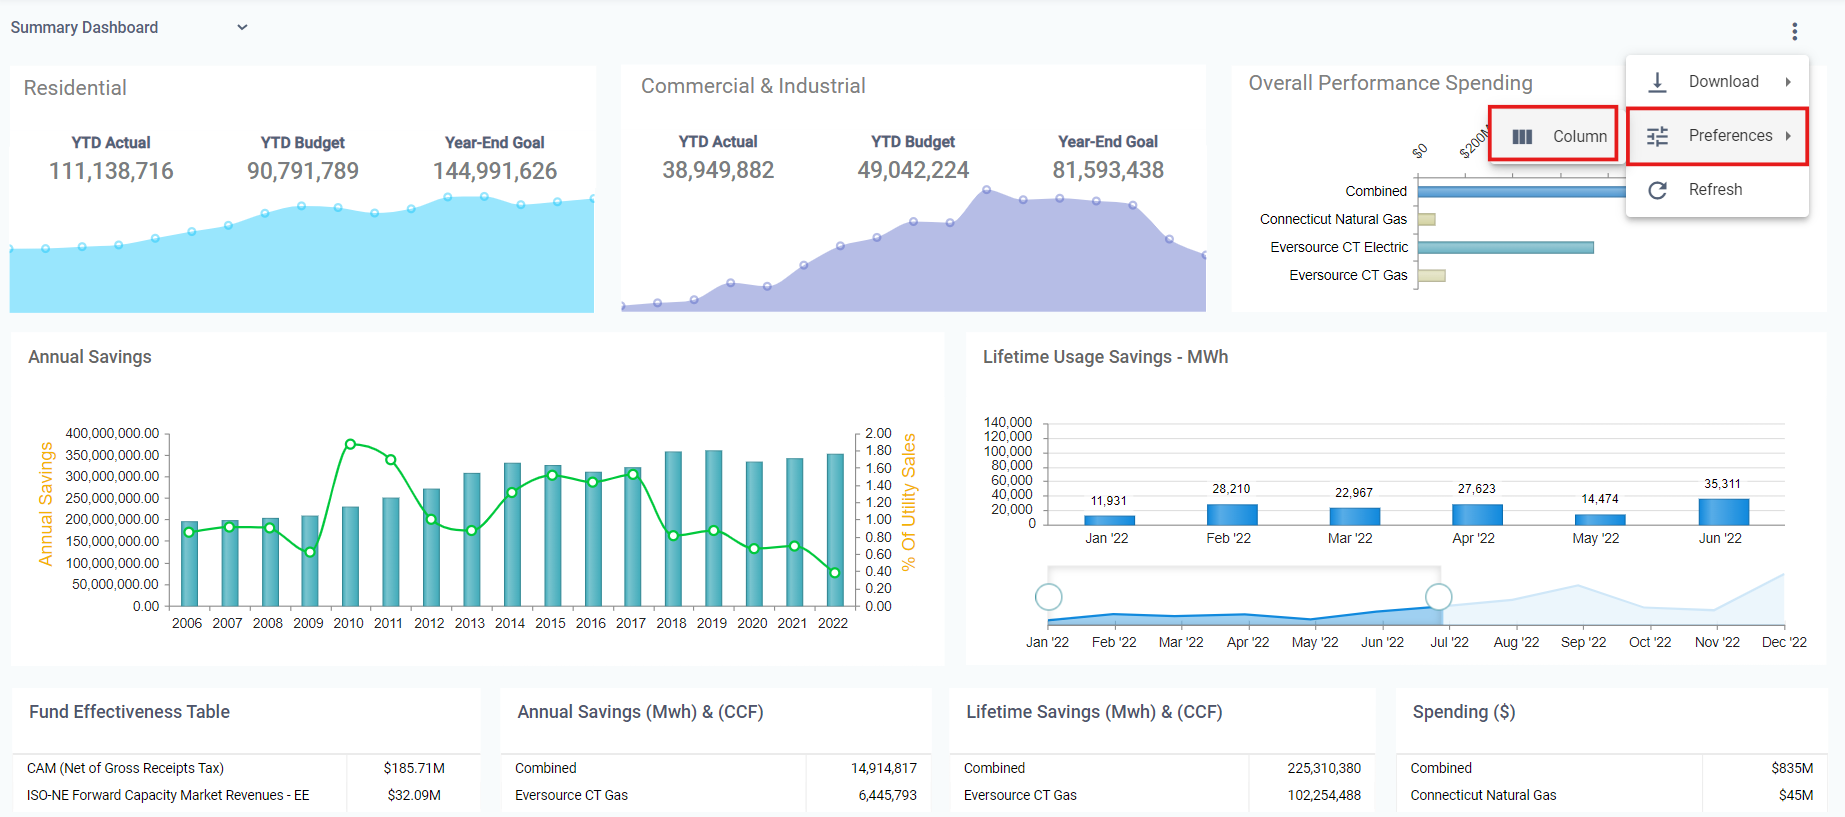
Task: Open the Summary Dashboard dropdown chevron
Action: pyautogui.click(x=242, y=28)
